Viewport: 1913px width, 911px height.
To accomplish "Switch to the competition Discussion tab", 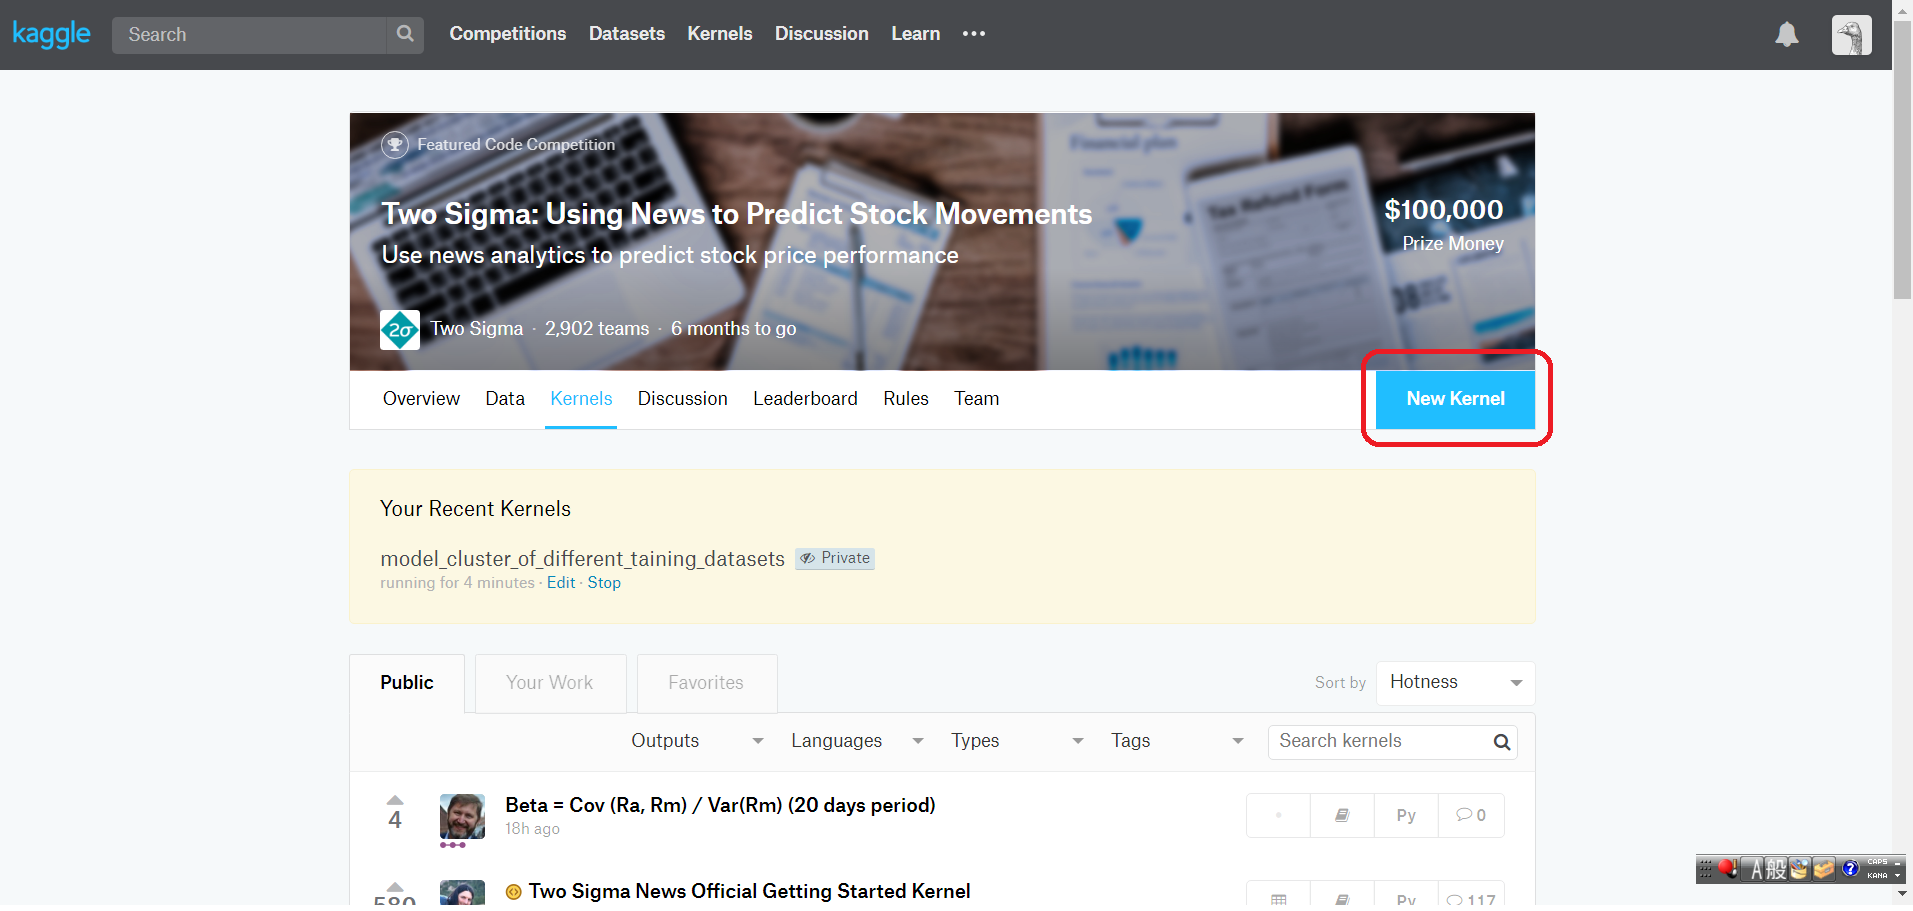I will 683,399.
